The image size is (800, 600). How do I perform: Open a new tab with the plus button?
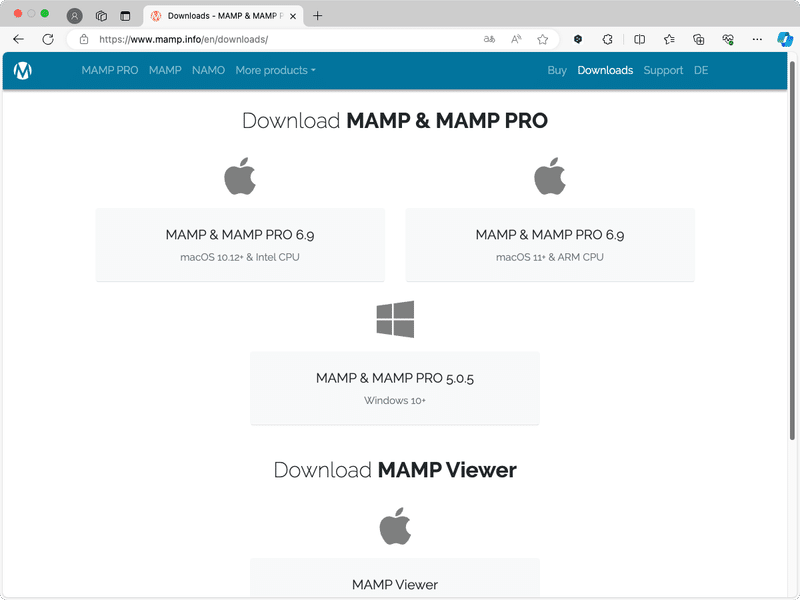pyautogui.click(x=317, y=16)
